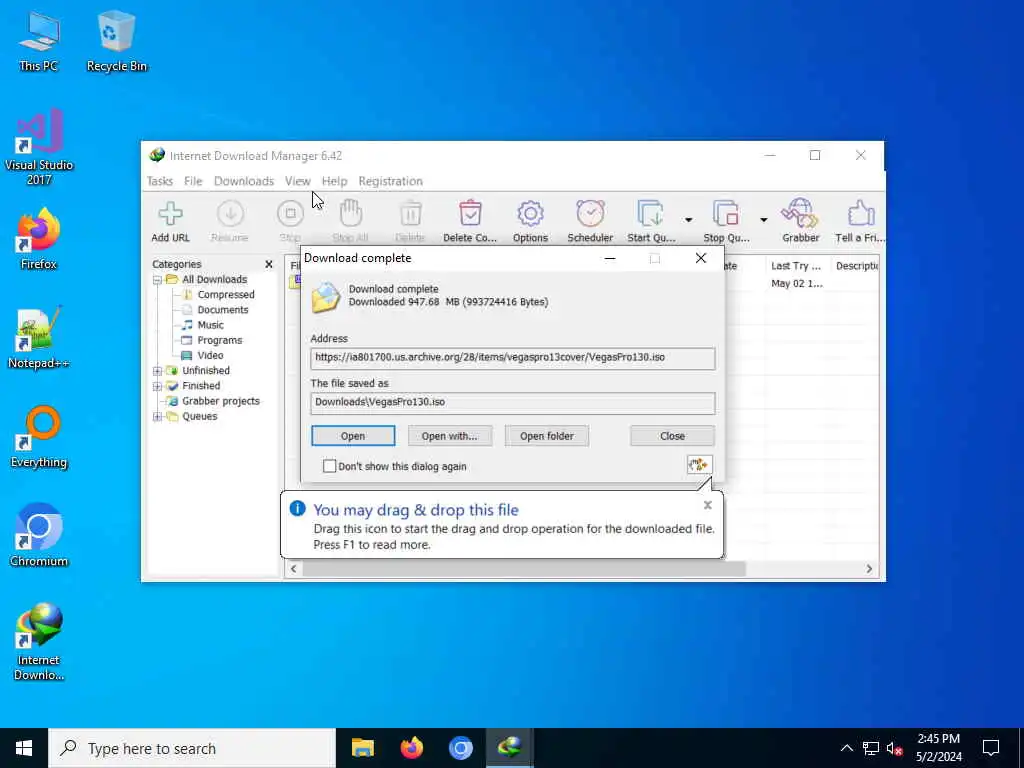Viewport: 1024px width, 768px height.
Task: Select the Notepad++ desktop shortcut
Action: coord(39,338)
